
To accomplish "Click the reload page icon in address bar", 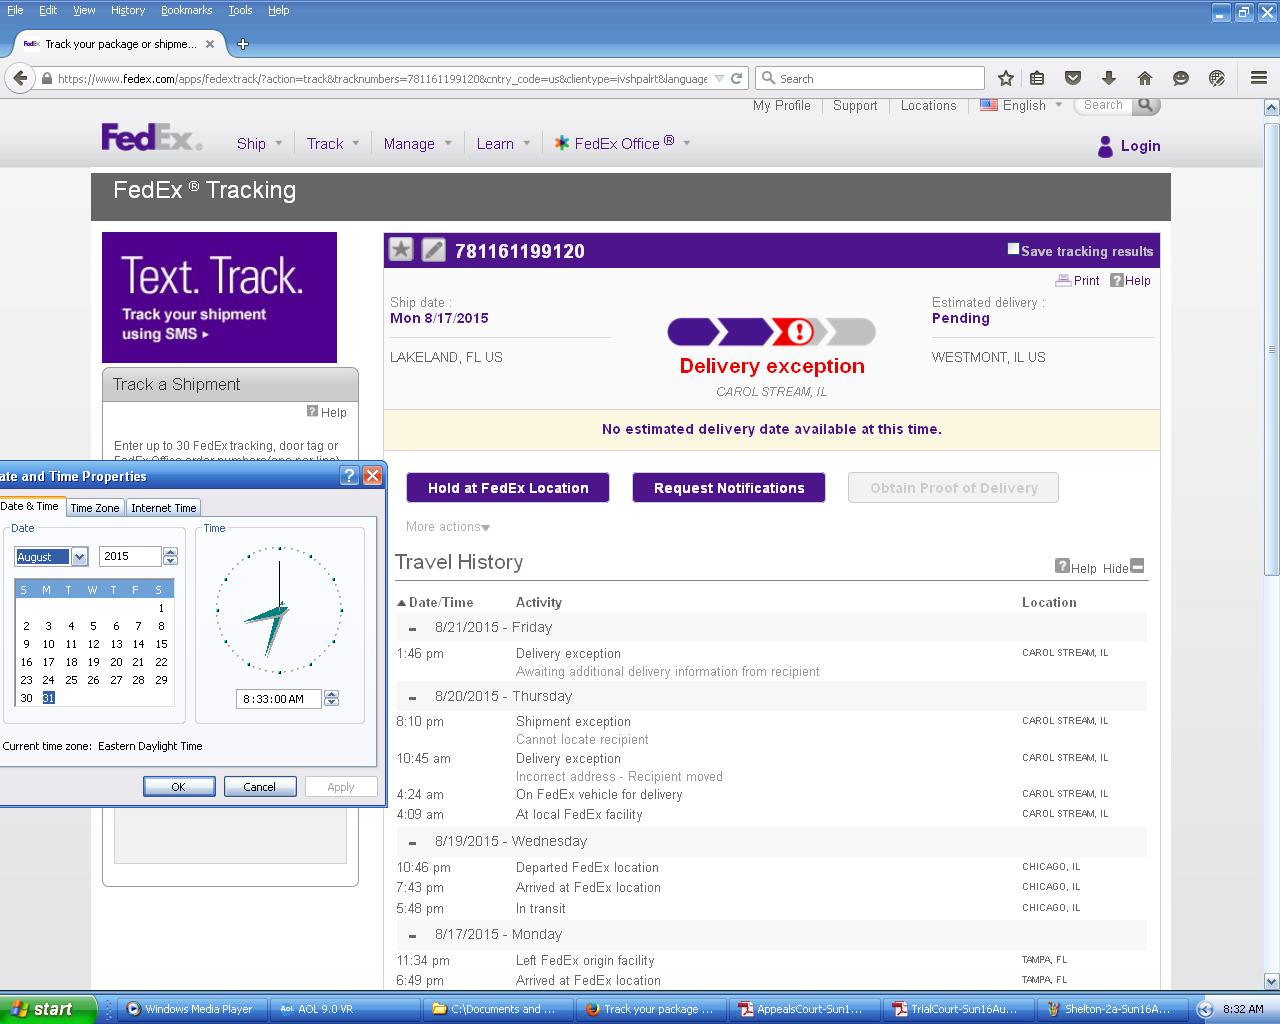I will pos(737,78).
